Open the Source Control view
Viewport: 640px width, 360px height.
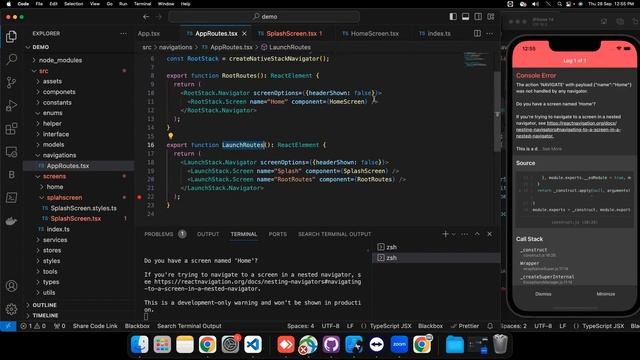pos(11,82)
